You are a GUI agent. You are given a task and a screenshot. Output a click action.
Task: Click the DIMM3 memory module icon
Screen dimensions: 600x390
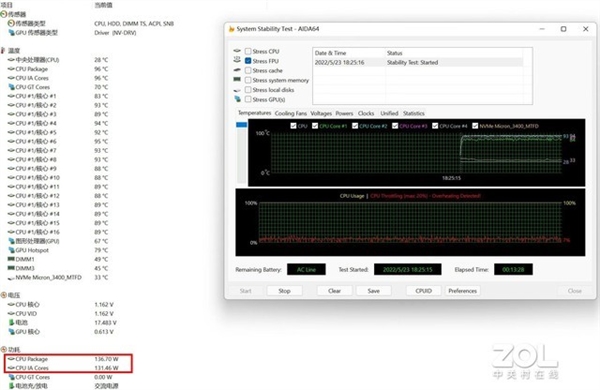click(x=11, y=268)
